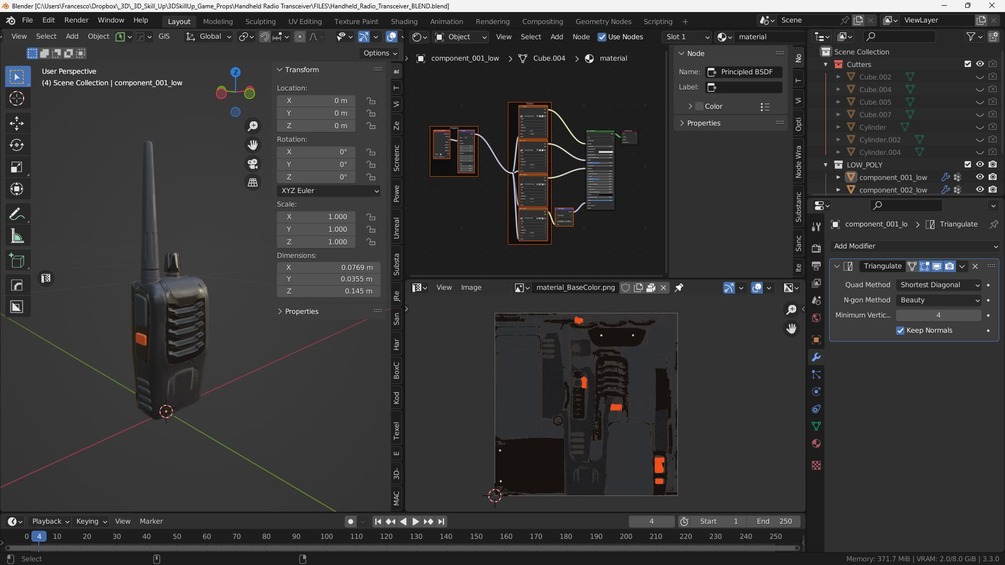
Task: Open the Modifier properties wrench tab
Action: pyautogui.click(x=816, y=357)
